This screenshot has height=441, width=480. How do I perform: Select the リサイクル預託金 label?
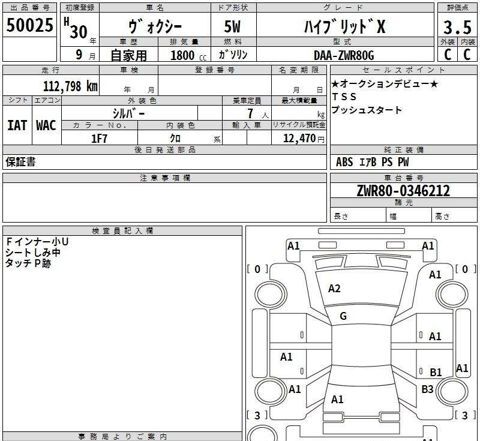point(299,125)
